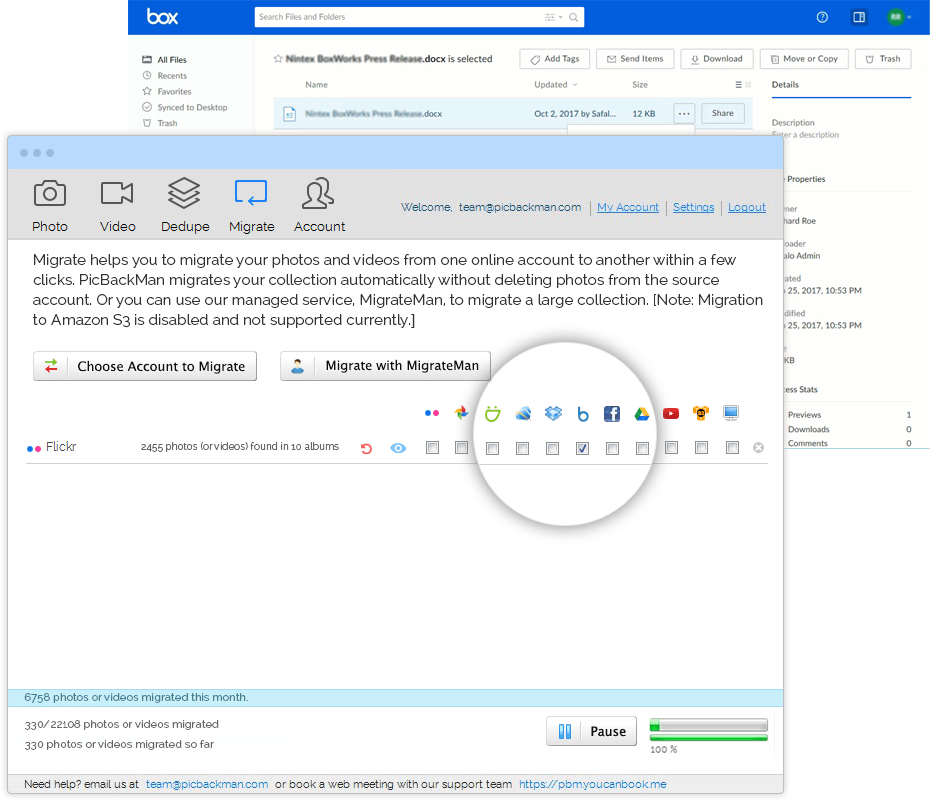Open Favorites in the Box sidebar
Image resolution: width=930 pixels, height=801 pixels.
167,91
